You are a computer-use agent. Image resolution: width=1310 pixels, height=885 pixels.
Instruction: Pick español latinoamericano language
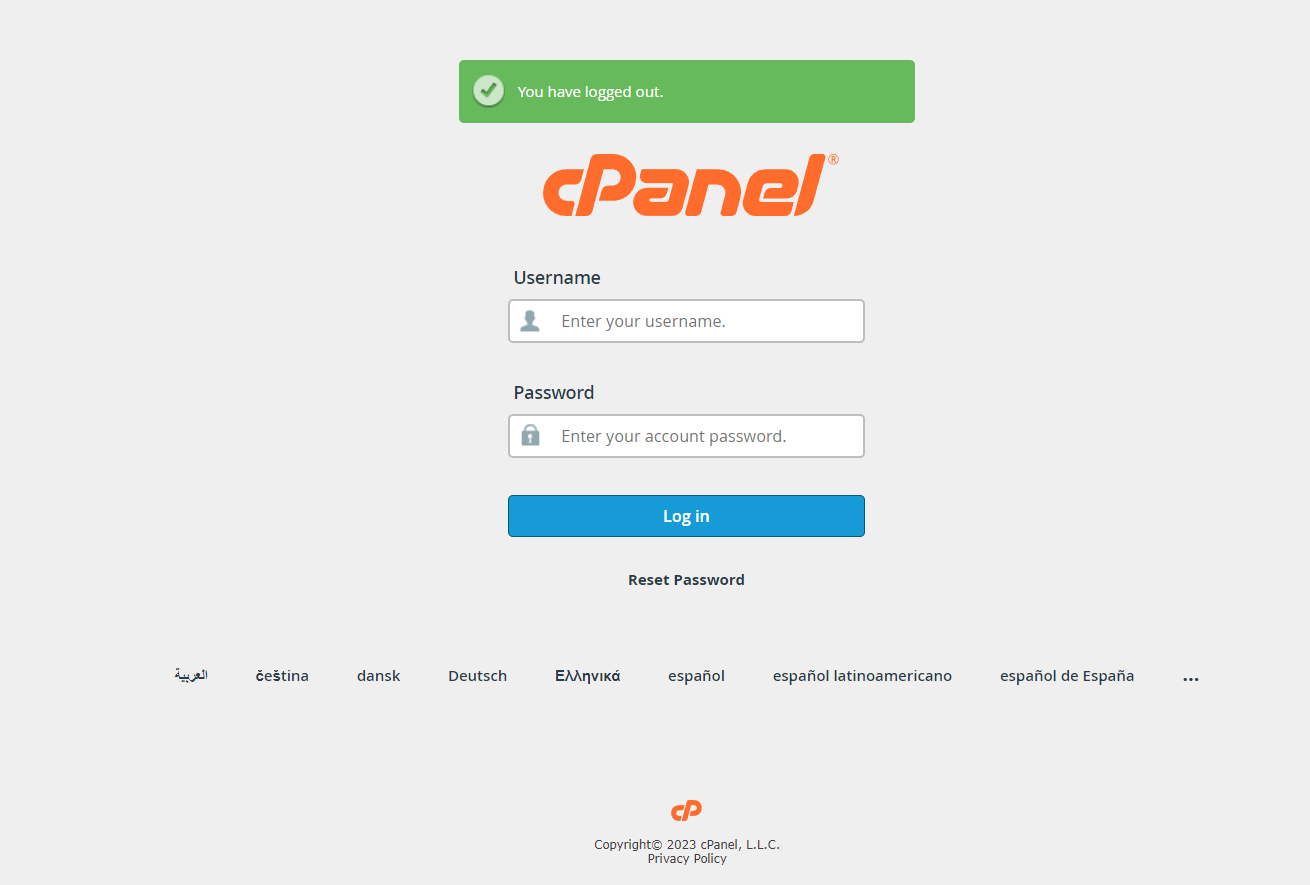(x=862, y=676)
